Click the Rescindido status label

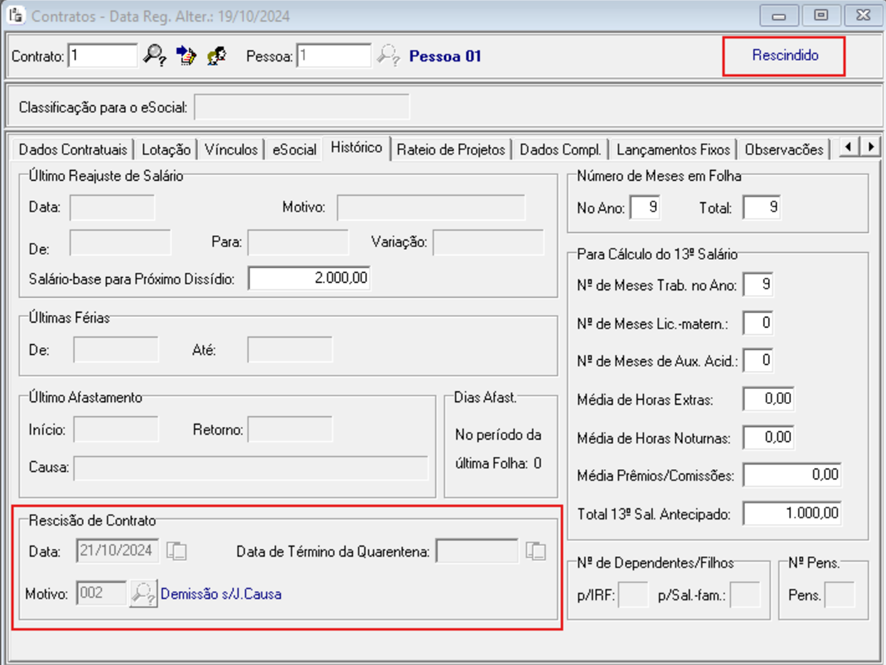click(x=785, y=56)
